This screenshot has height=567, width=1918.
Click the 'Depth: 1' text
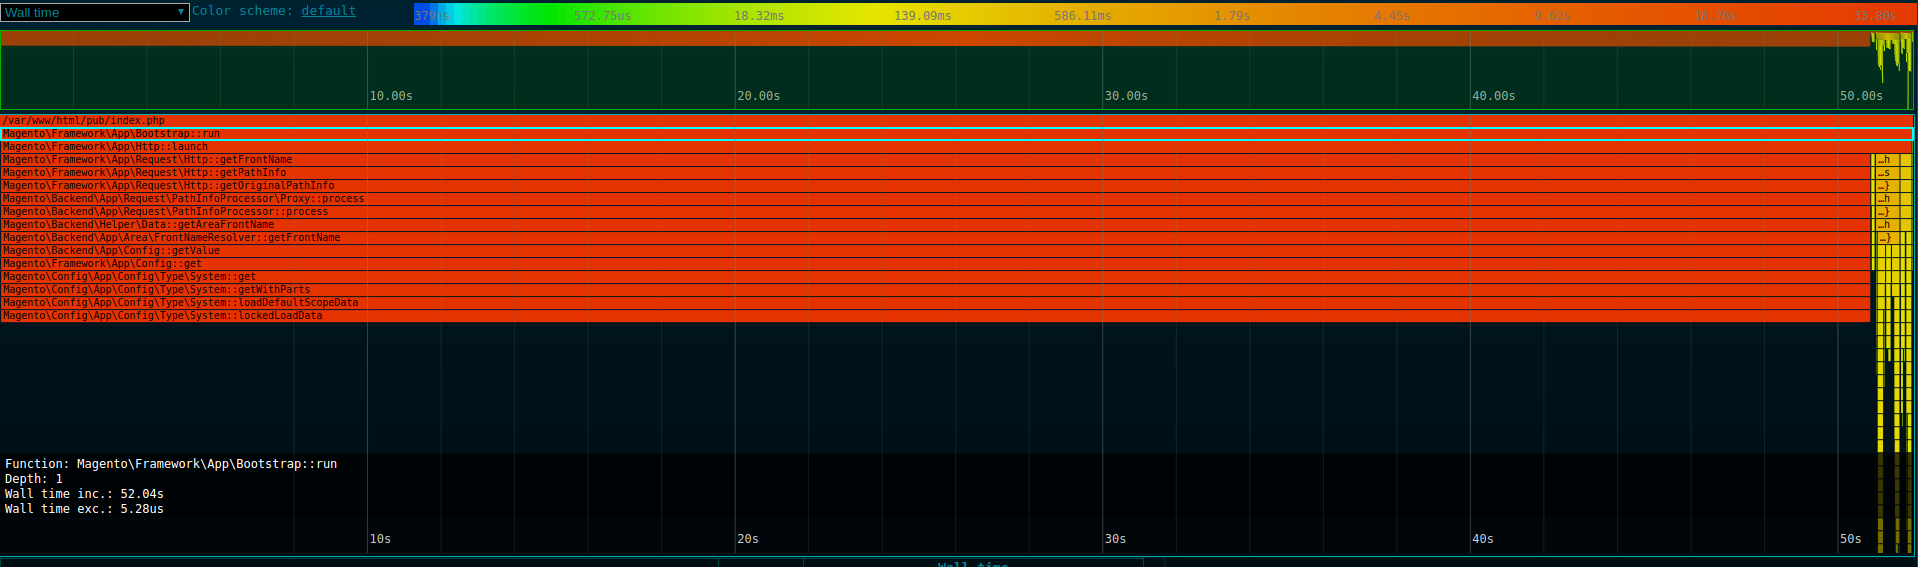[34, 479]
